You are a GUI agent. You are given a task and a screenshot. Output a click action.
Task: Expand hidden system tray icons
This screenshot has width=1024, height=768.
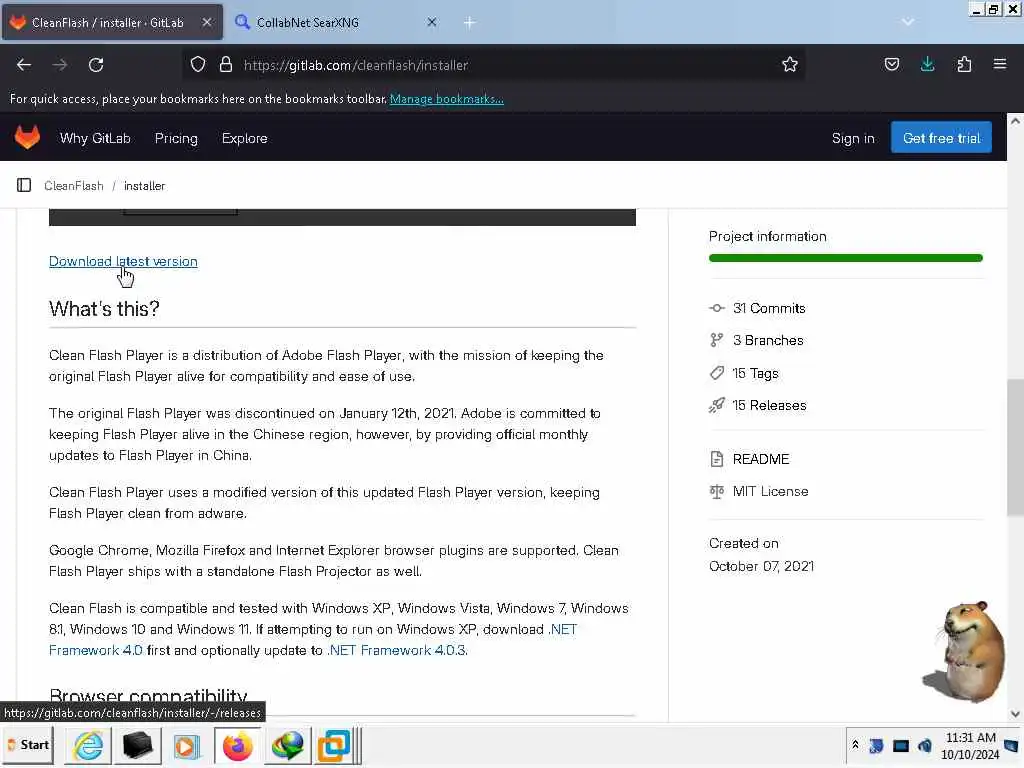[x=855, y=745]
